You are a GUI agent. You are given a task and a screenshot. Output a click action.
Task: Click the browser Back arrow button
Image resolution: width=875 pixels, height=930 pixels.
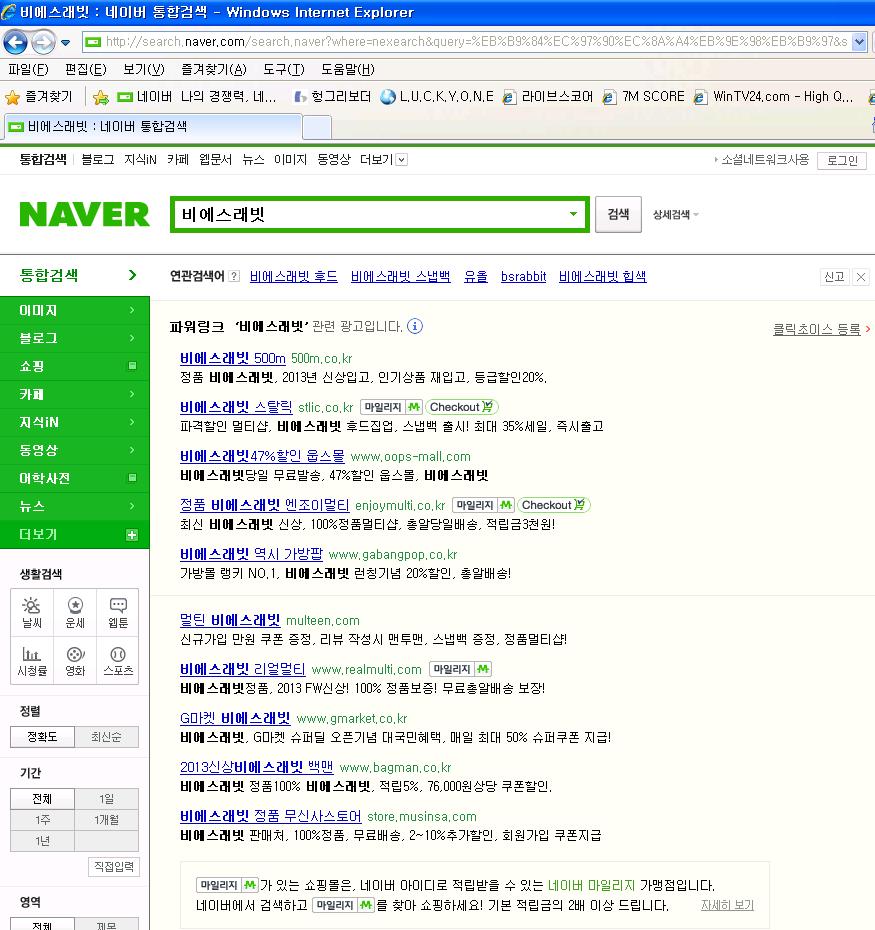15,42
